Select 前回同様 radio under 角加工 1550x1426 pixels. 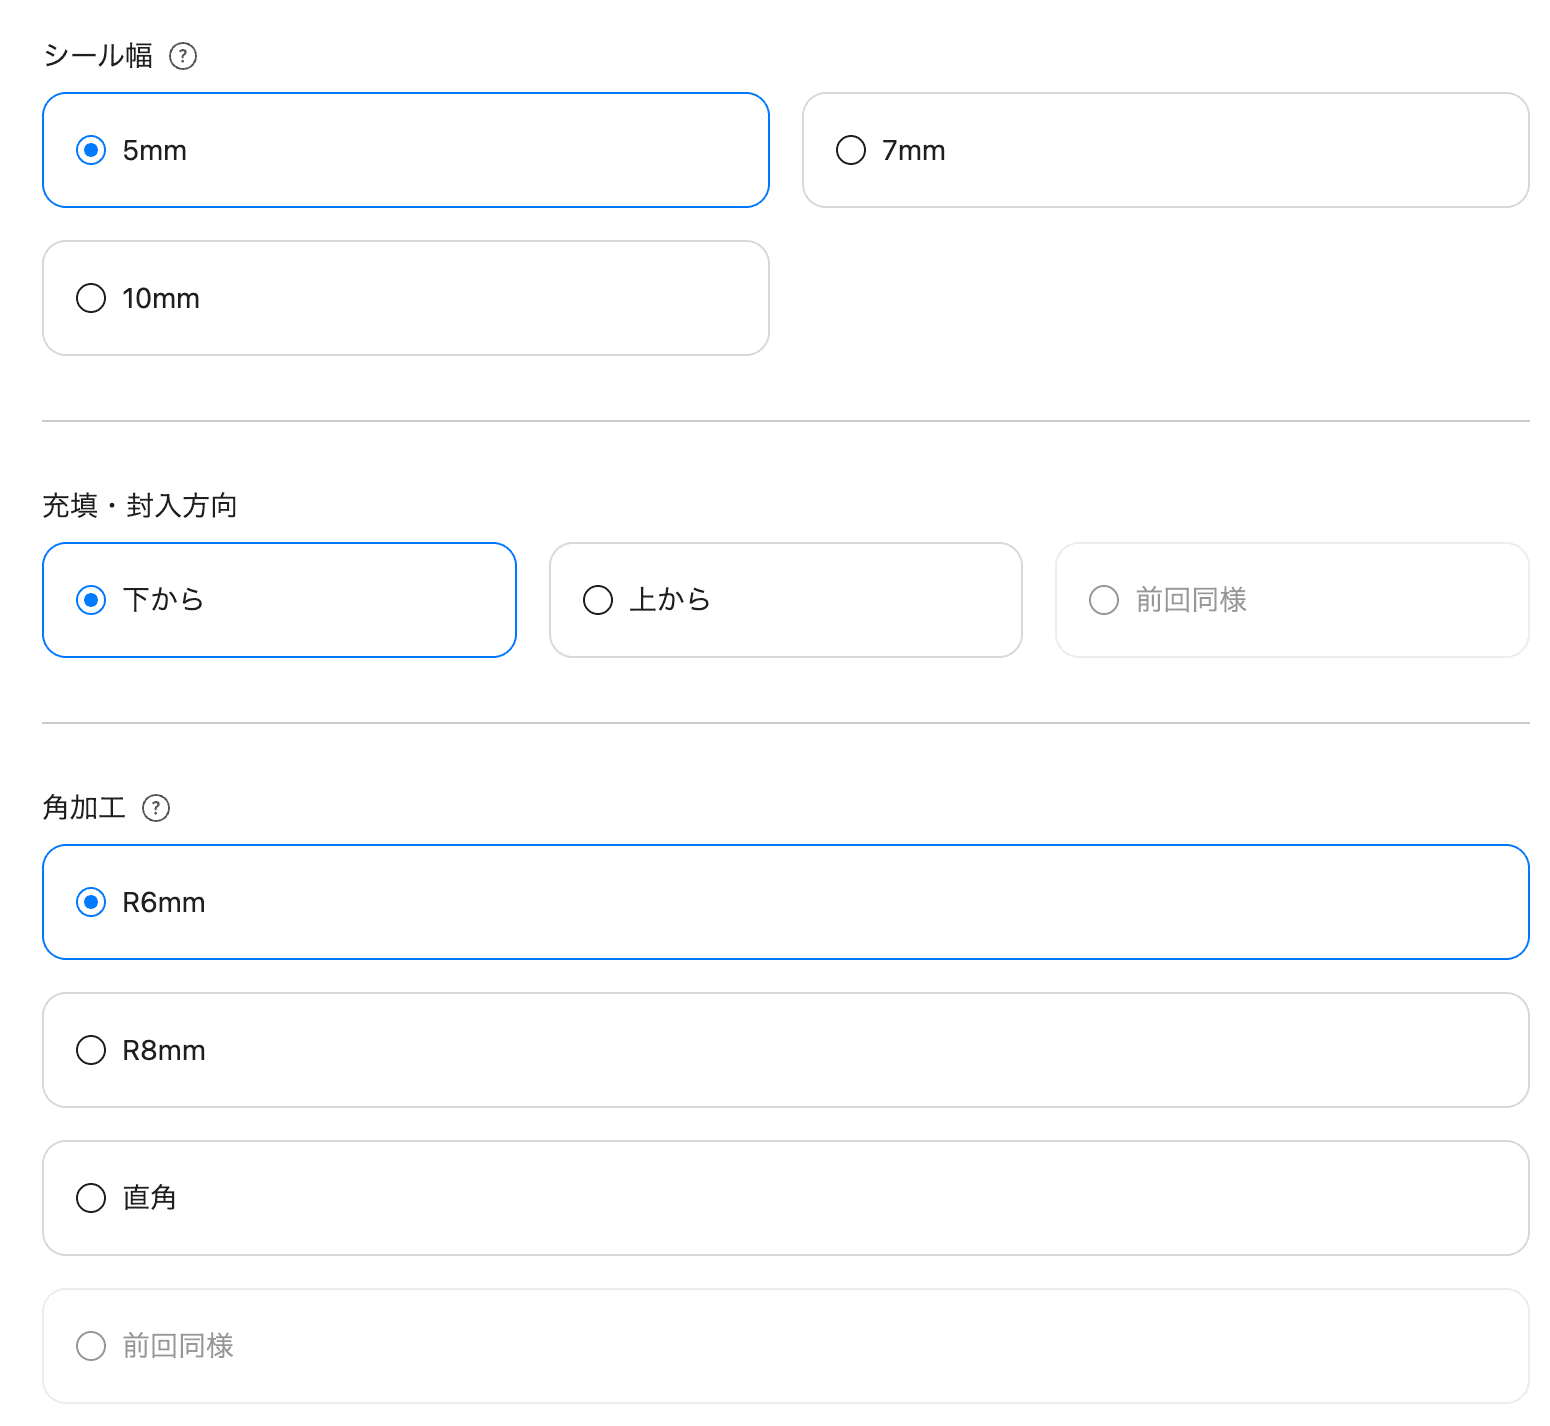click(91, 1346)
